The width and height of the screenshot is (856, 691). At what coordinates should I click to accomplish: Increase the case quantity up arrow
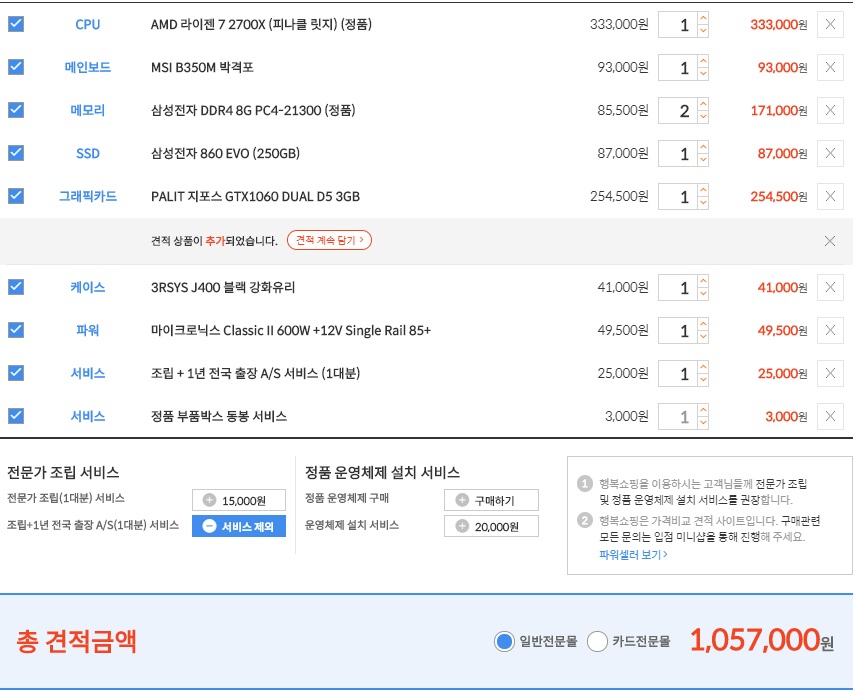pos(703,281)
